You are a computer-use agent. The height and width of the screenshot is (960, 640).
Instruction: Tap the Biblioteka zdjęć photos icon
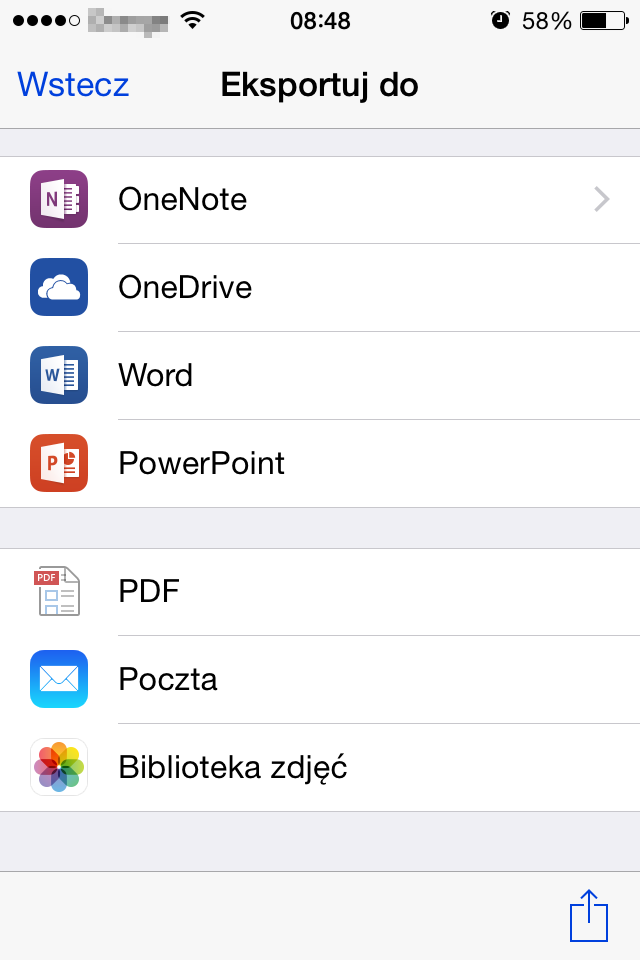[59, 767]
